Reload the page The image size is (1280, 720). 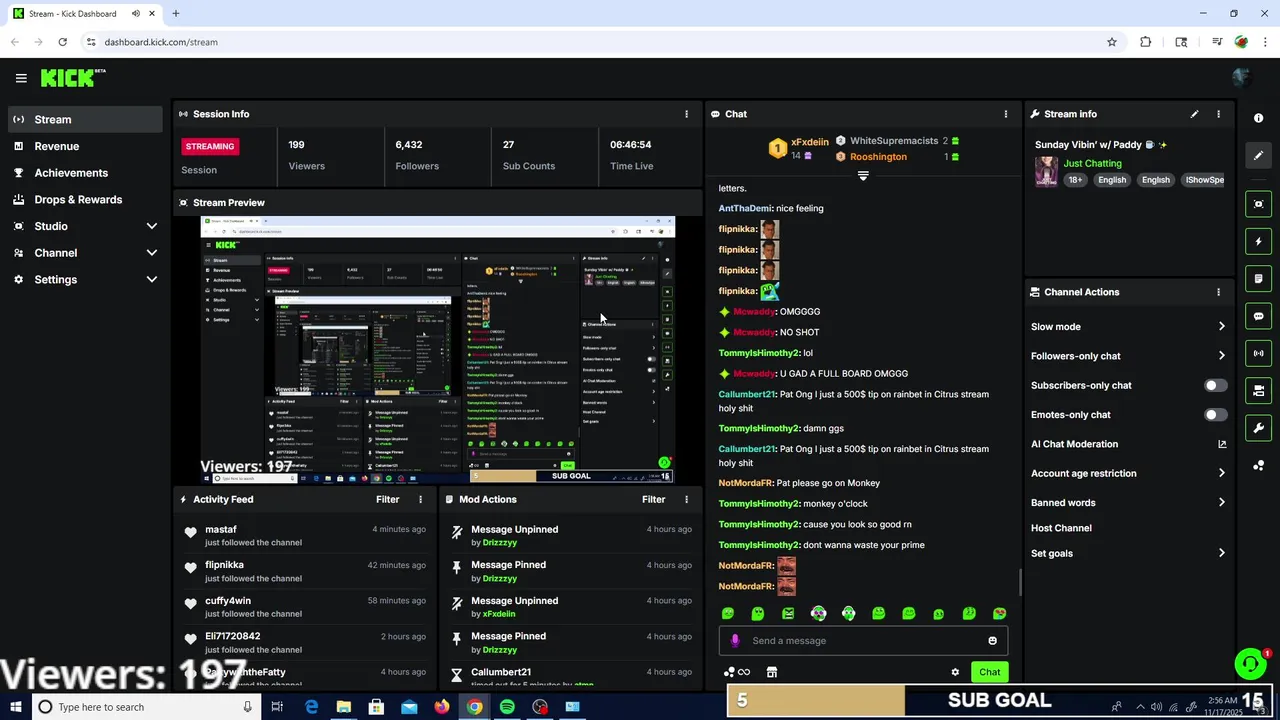(62, 42)
